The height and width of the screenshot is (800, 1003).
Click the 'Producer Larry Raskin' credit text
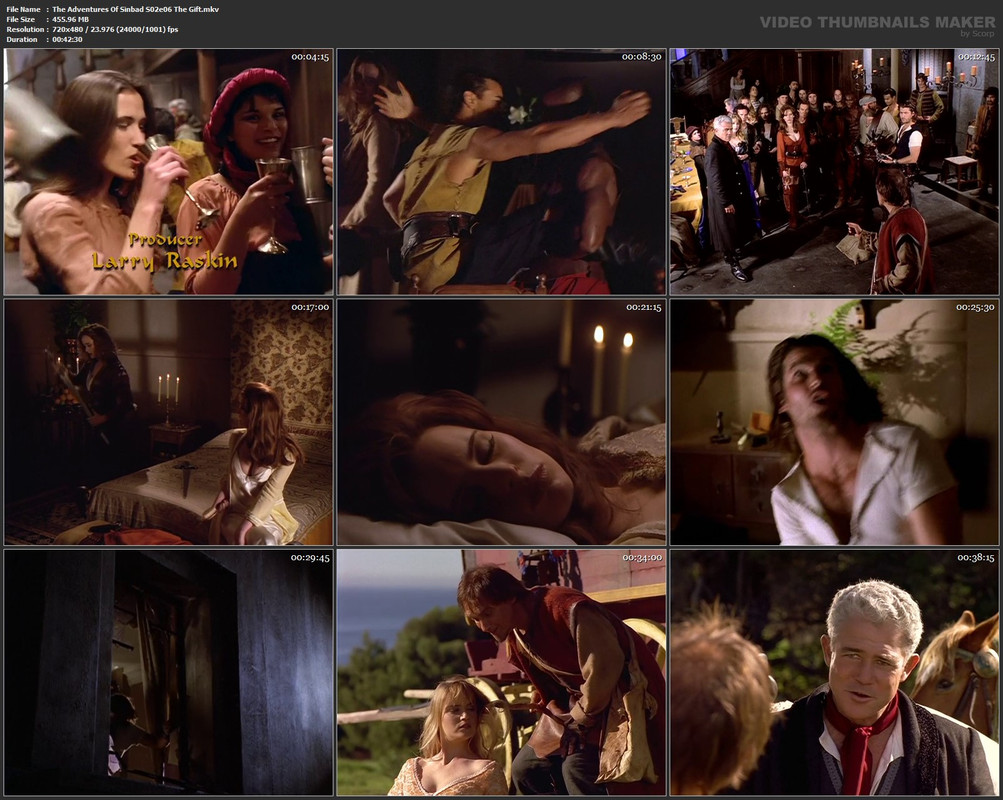tap(165, 251)
